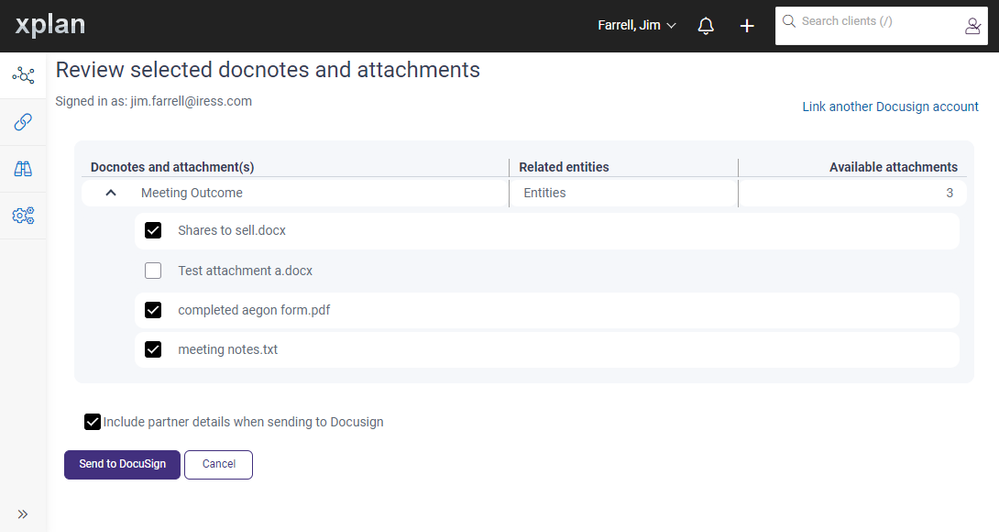This screenshot has height=532, width=999.
Task: Open the network hub sidebar icon
Action: coord(23,76)
